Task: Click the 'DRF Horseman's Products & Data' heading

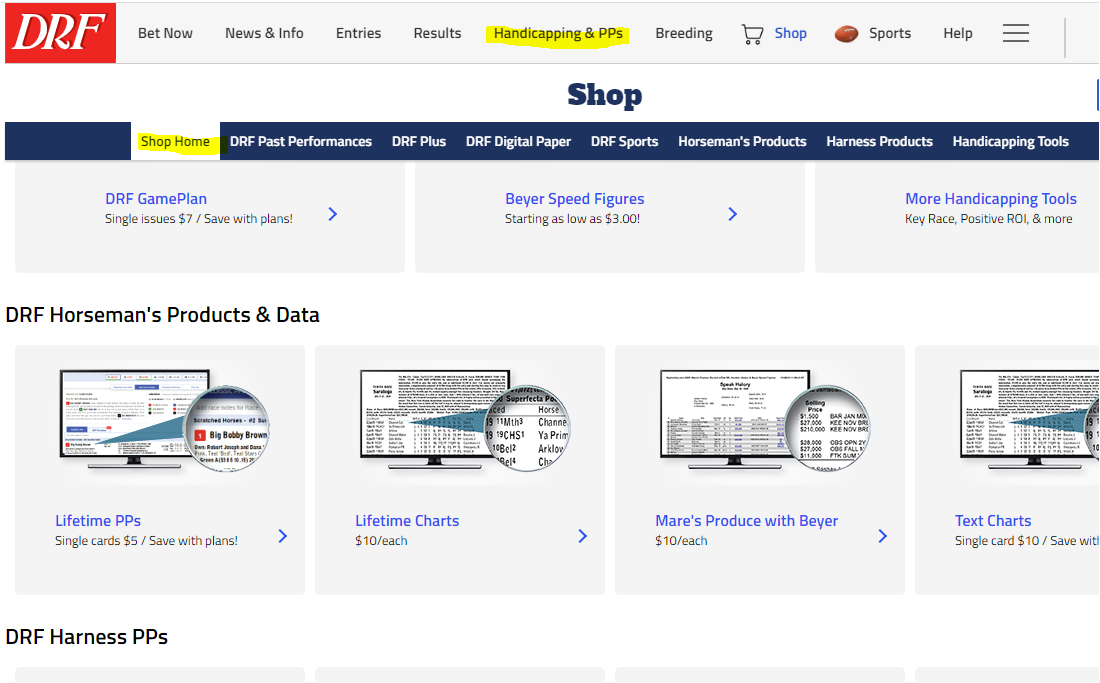Action: (x=162, y=315)
